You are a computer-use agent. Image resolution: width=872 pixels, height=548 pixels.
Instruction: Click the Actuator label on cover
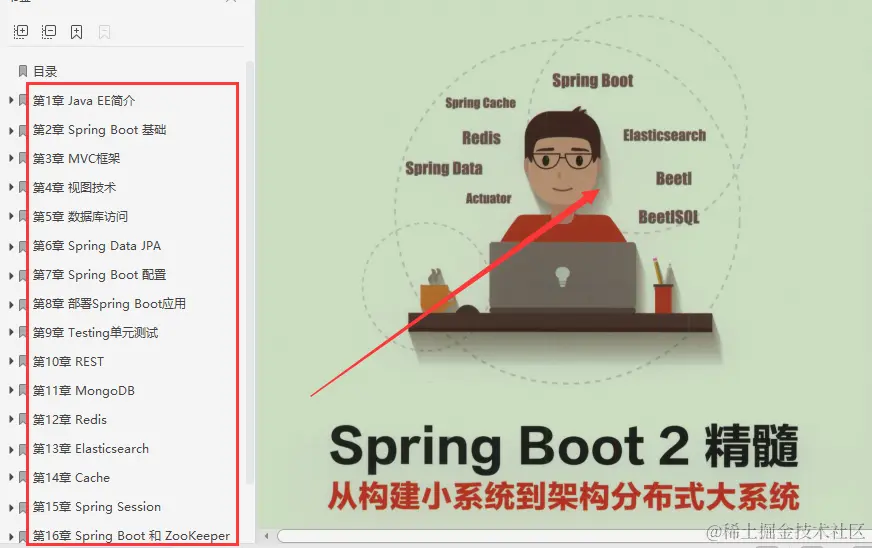[488, 198]
